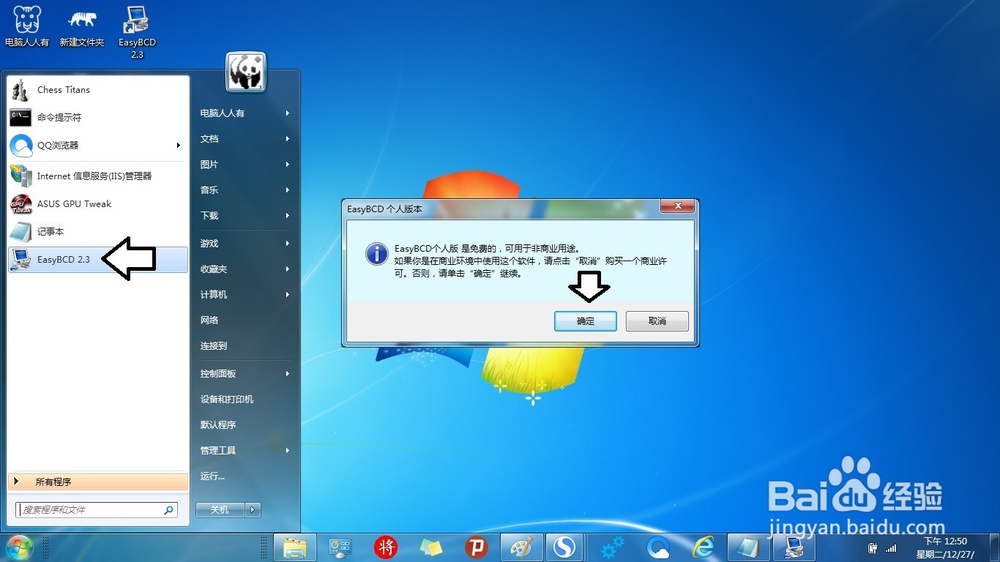
Task: Click the blue info icon in dialog
Action: coord(377,253)
